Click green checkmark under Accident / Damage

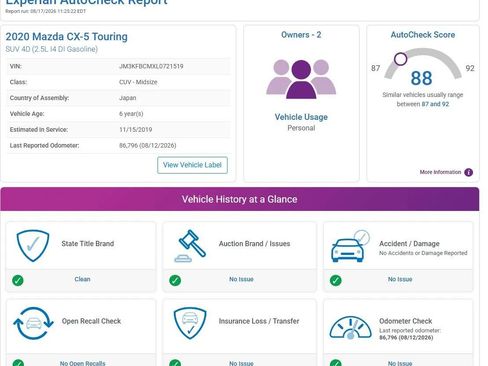click(336, 280)
